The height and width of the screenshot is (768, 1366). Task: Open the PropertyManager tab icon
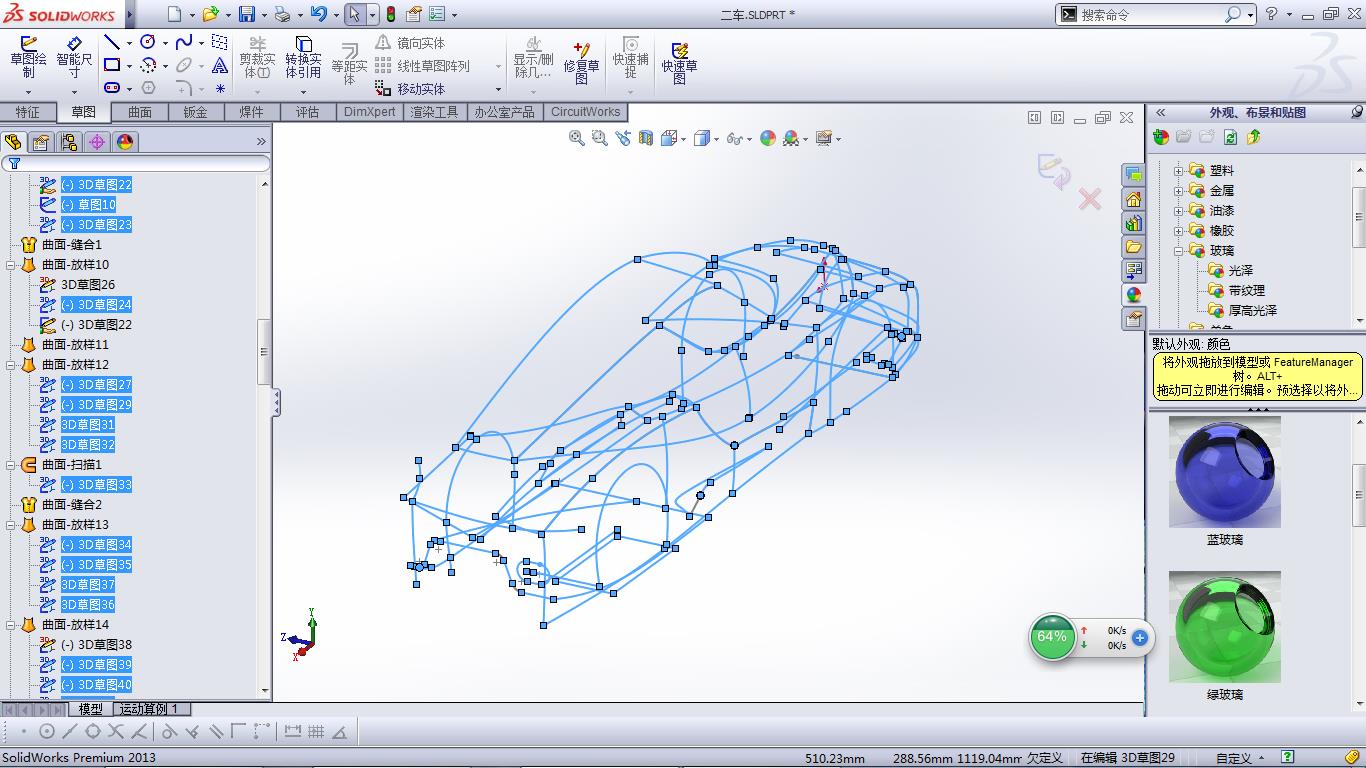click(x=41, y=142)
